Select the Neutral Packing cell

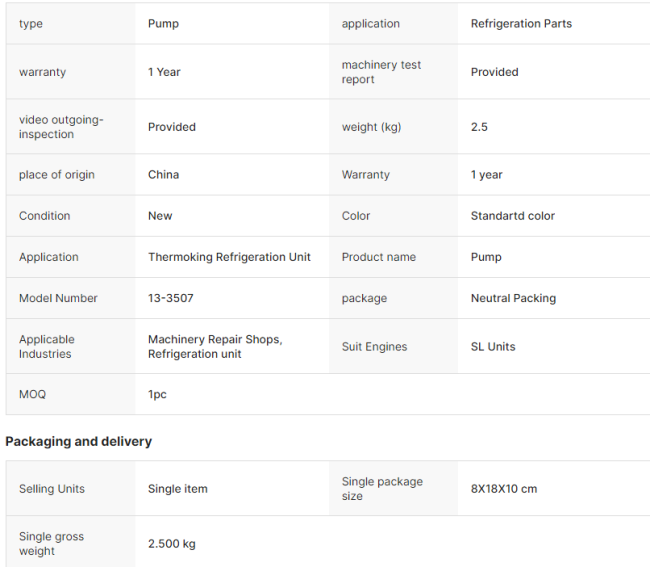513,298
